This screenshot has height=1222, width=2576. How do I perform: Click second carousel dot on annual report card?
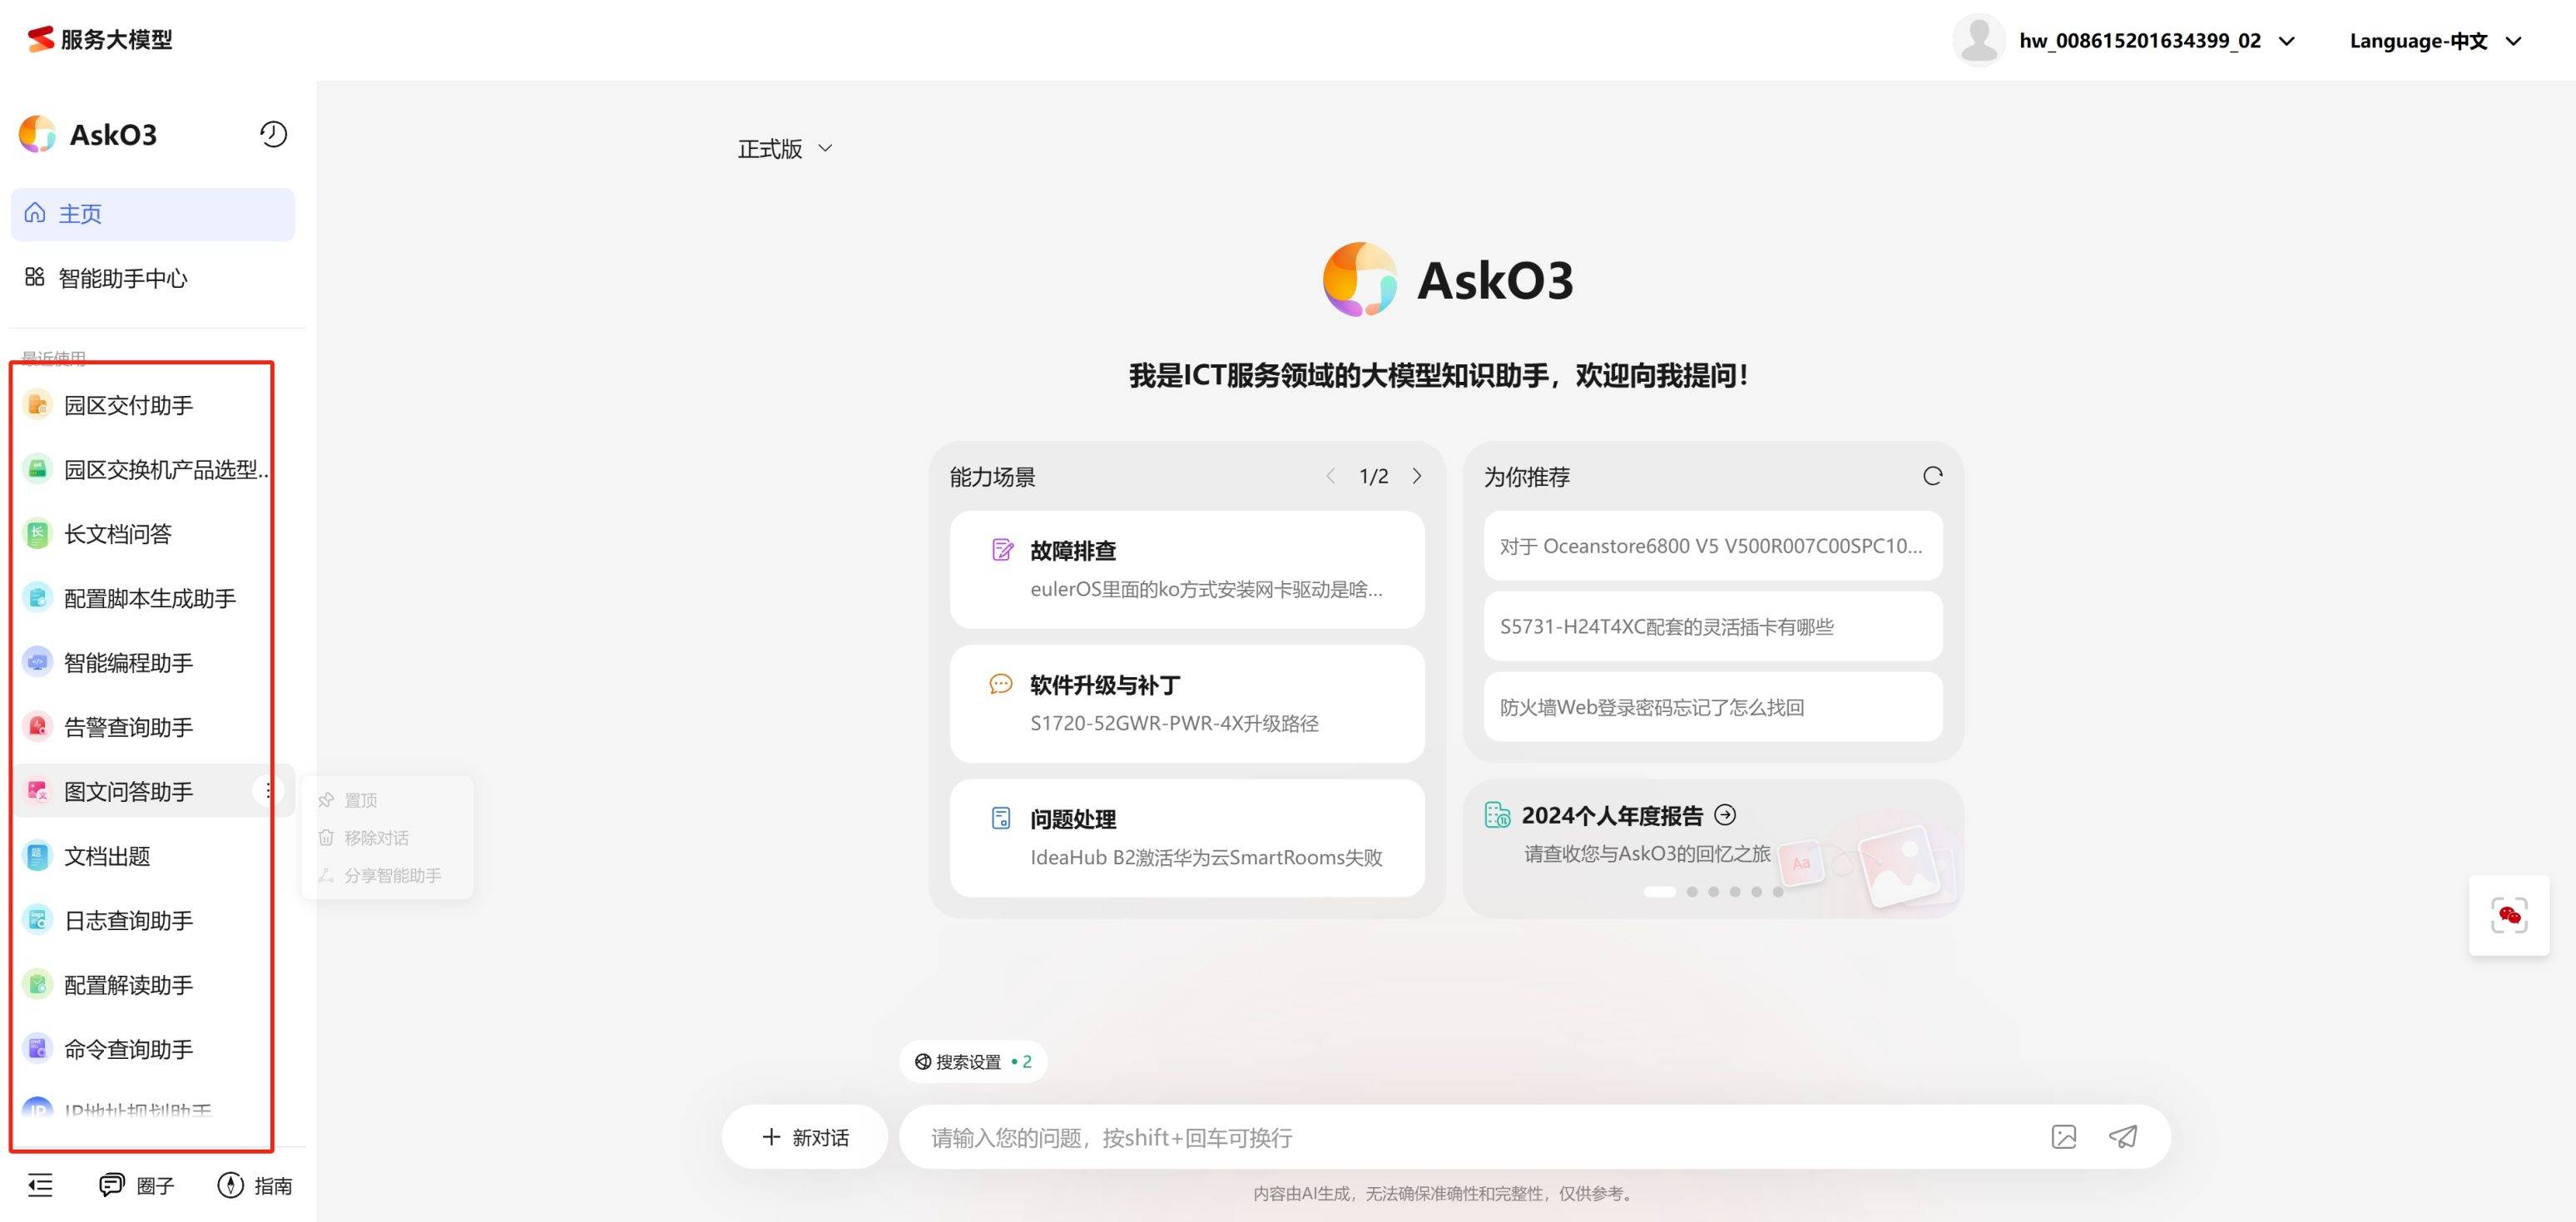tap(1692, 892)
